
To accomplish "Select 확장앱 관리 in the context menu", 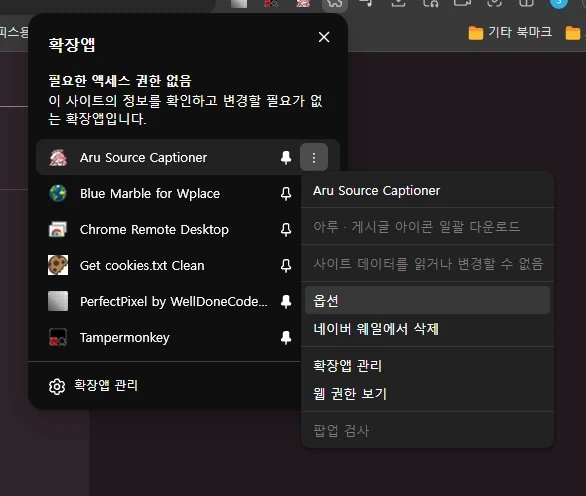I will tap(427, 365).
